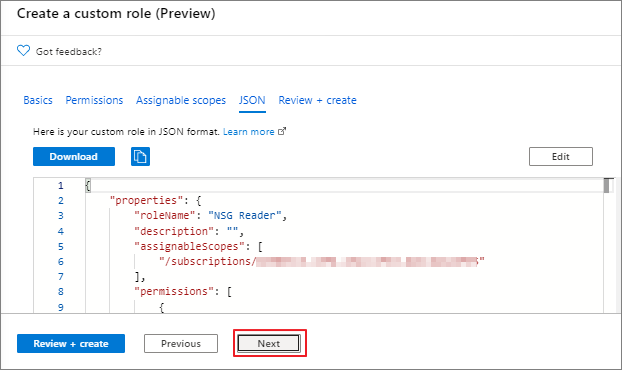Switch to the Permissions tab

(94, 100)
